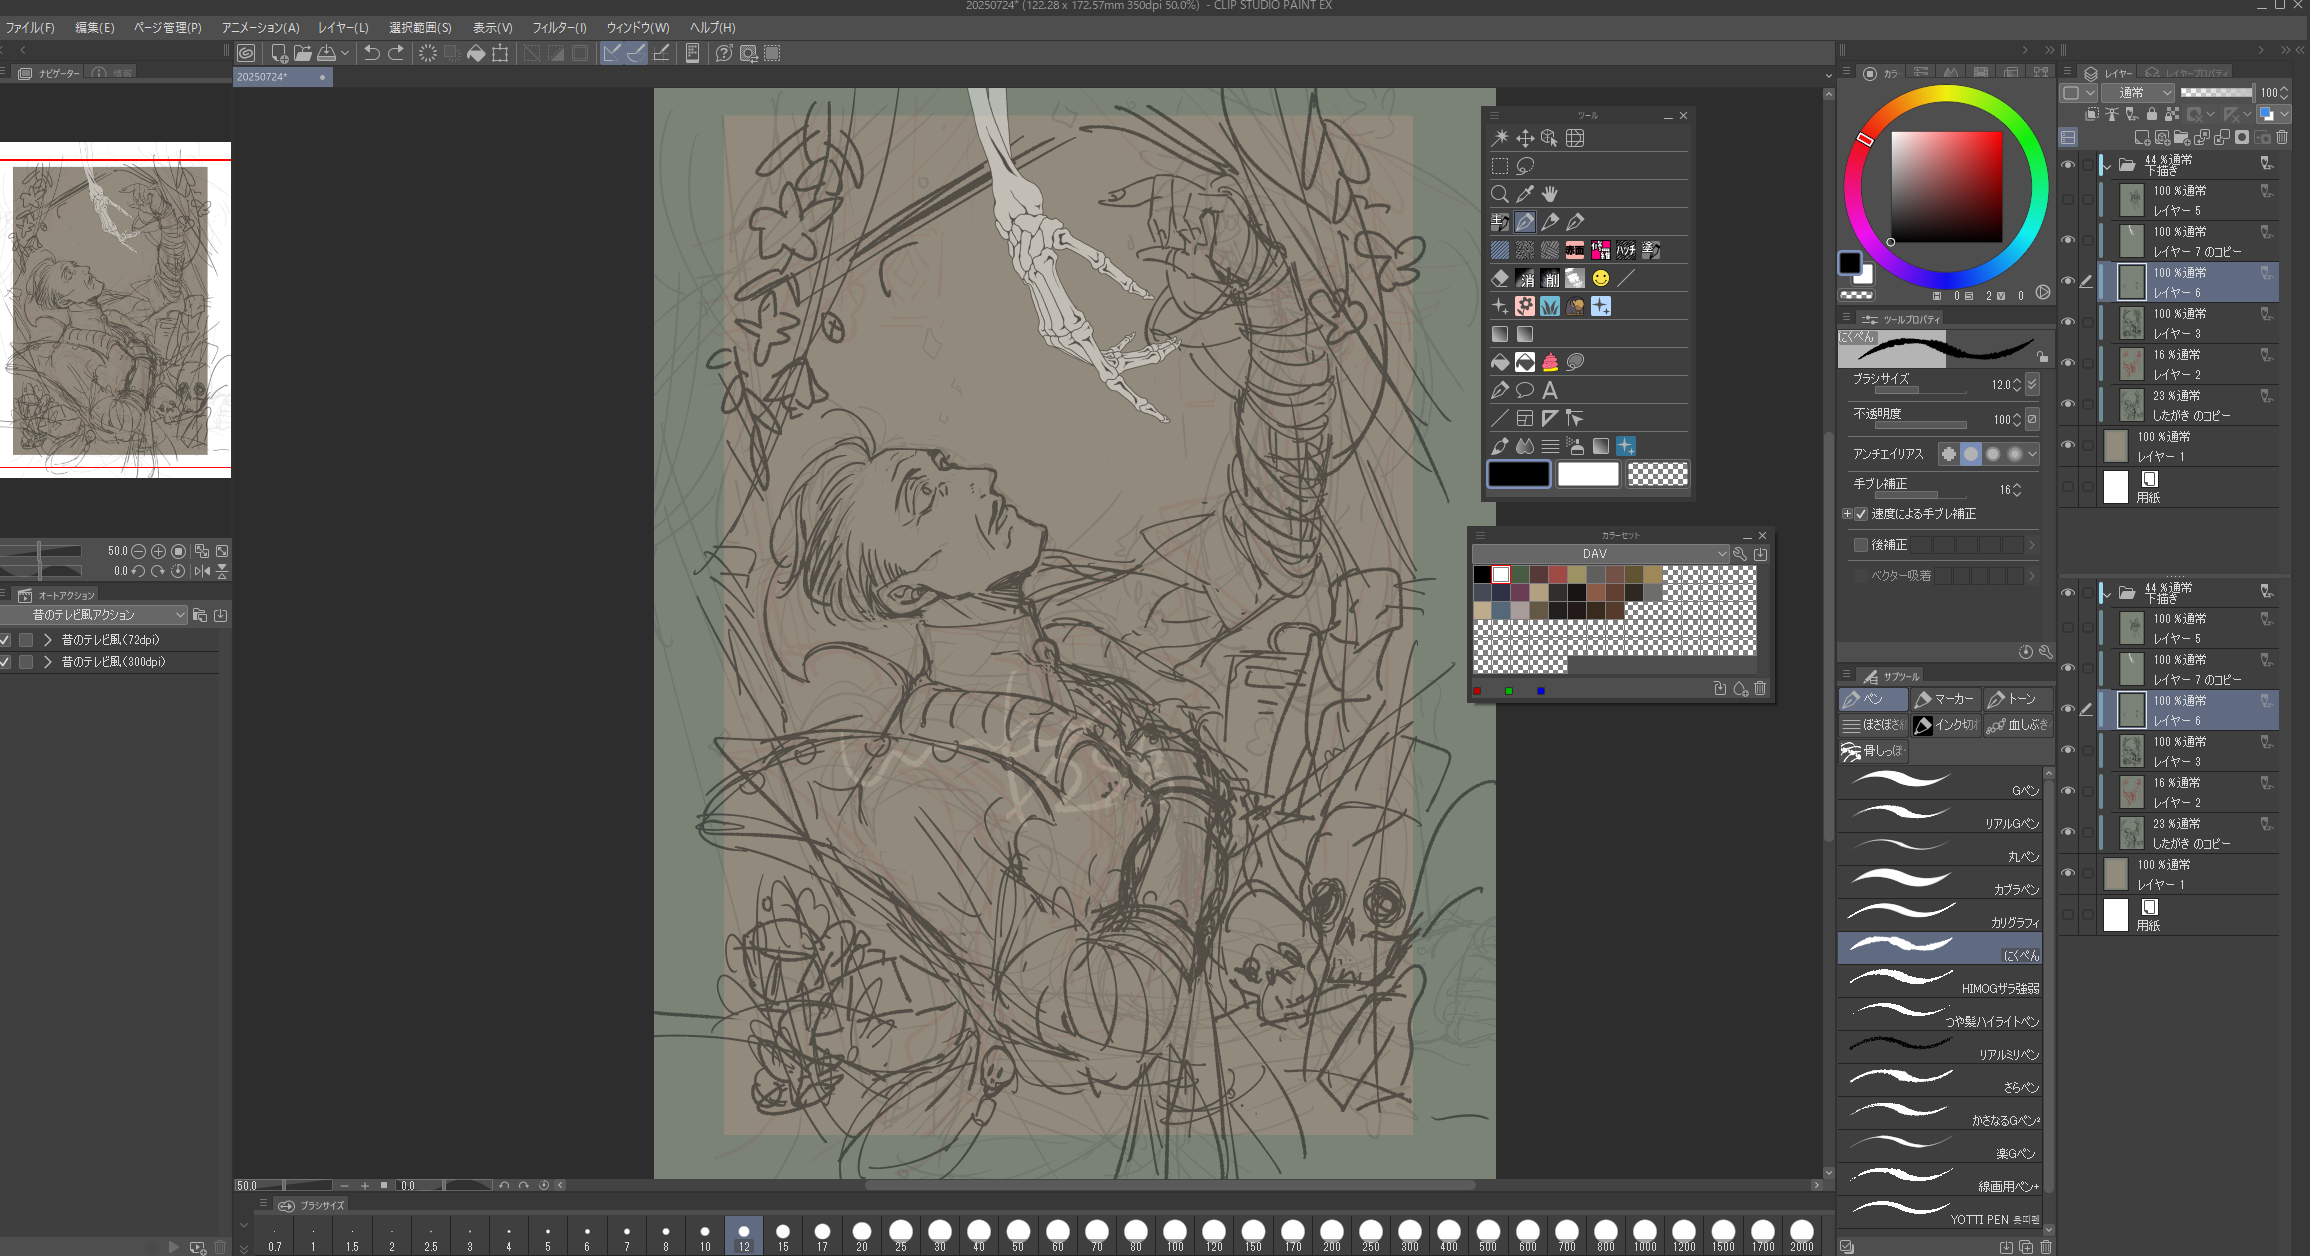Open the DAV color set dropdown
The image size is (2310, 1256).
click(1602, 553)
